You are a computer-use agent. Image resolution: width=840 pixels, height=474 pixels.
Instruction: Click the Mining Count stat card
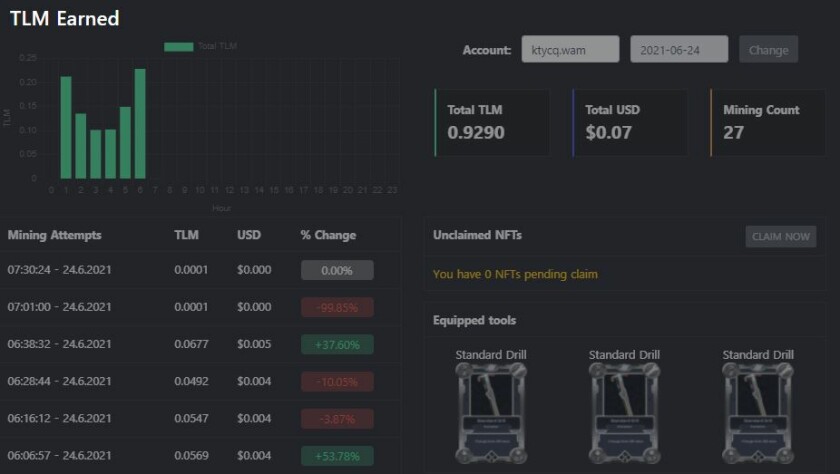click(x=768, y=122)
